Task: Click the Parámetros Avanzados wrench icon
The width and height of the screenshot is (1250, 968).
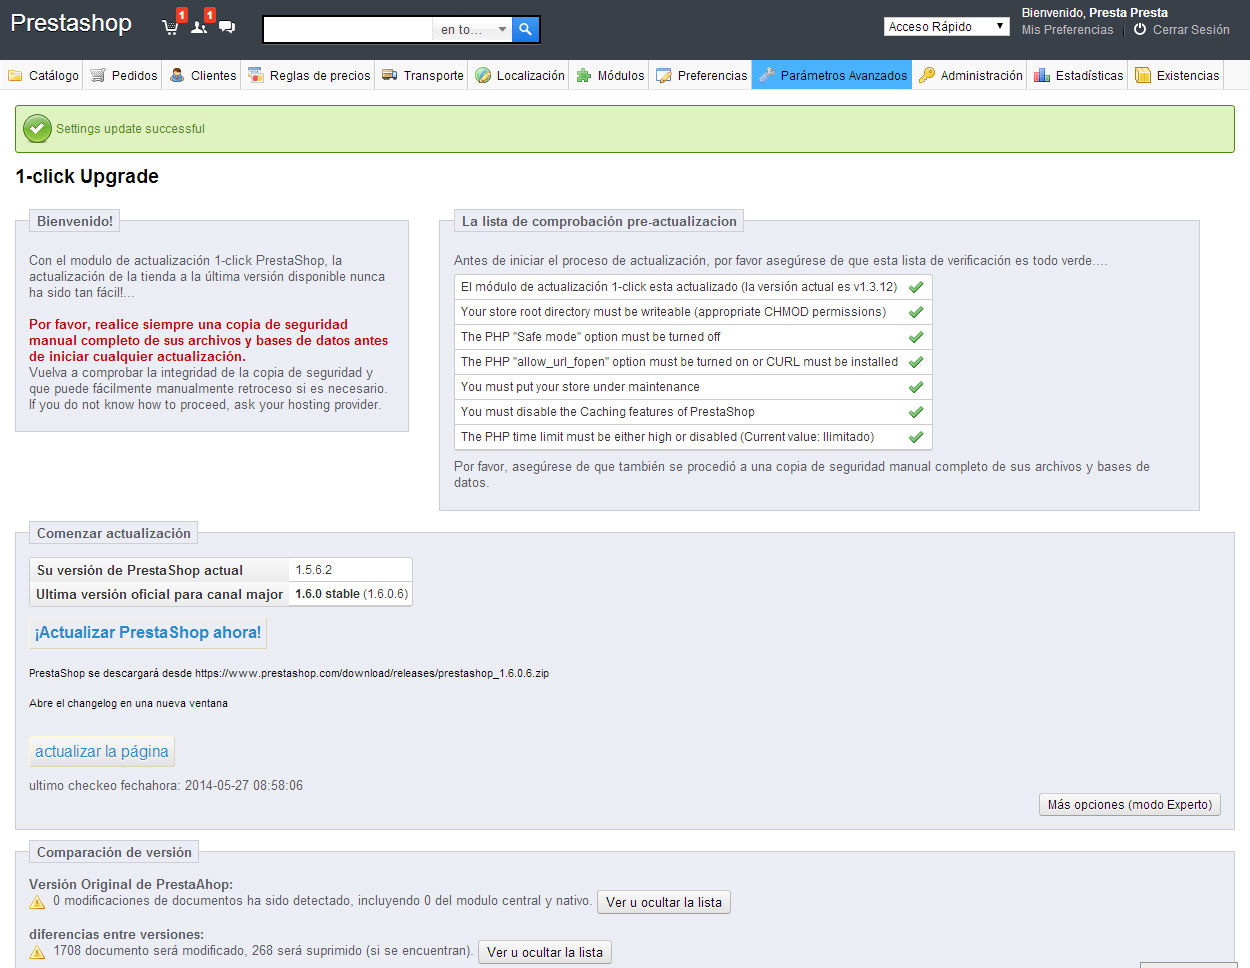Action: tap(767, 75)
